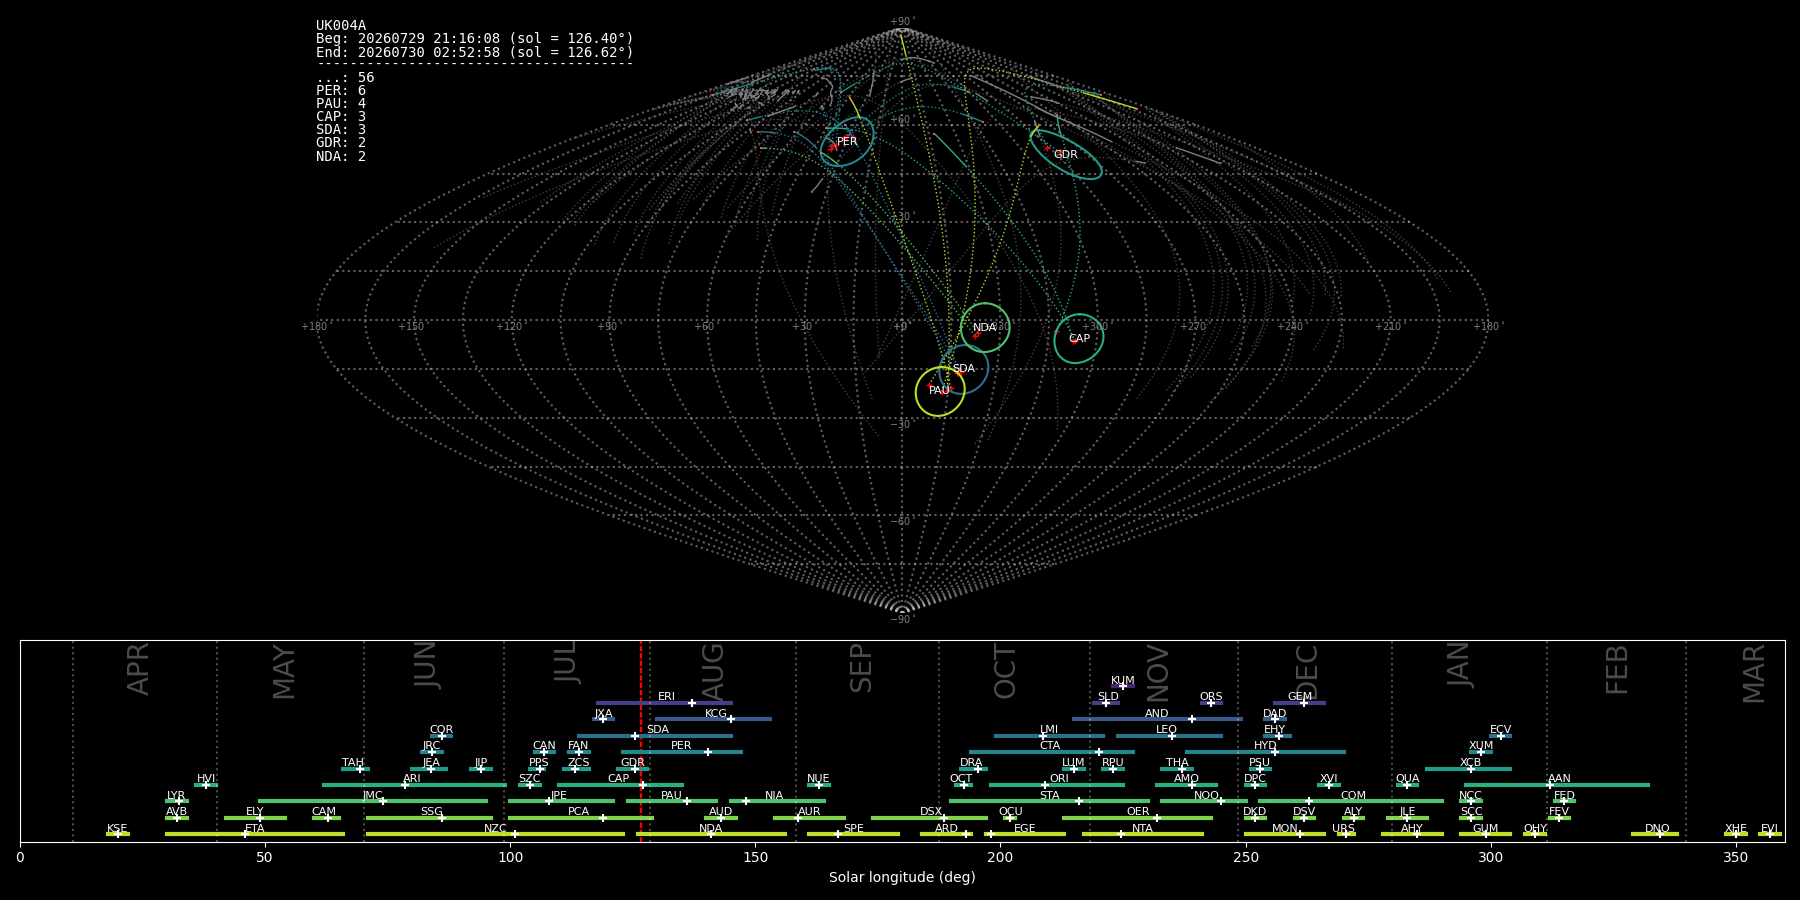Click the NTA shower bar
The width and height of the screenshot is (1800, 900).
tap(1143, 834)
